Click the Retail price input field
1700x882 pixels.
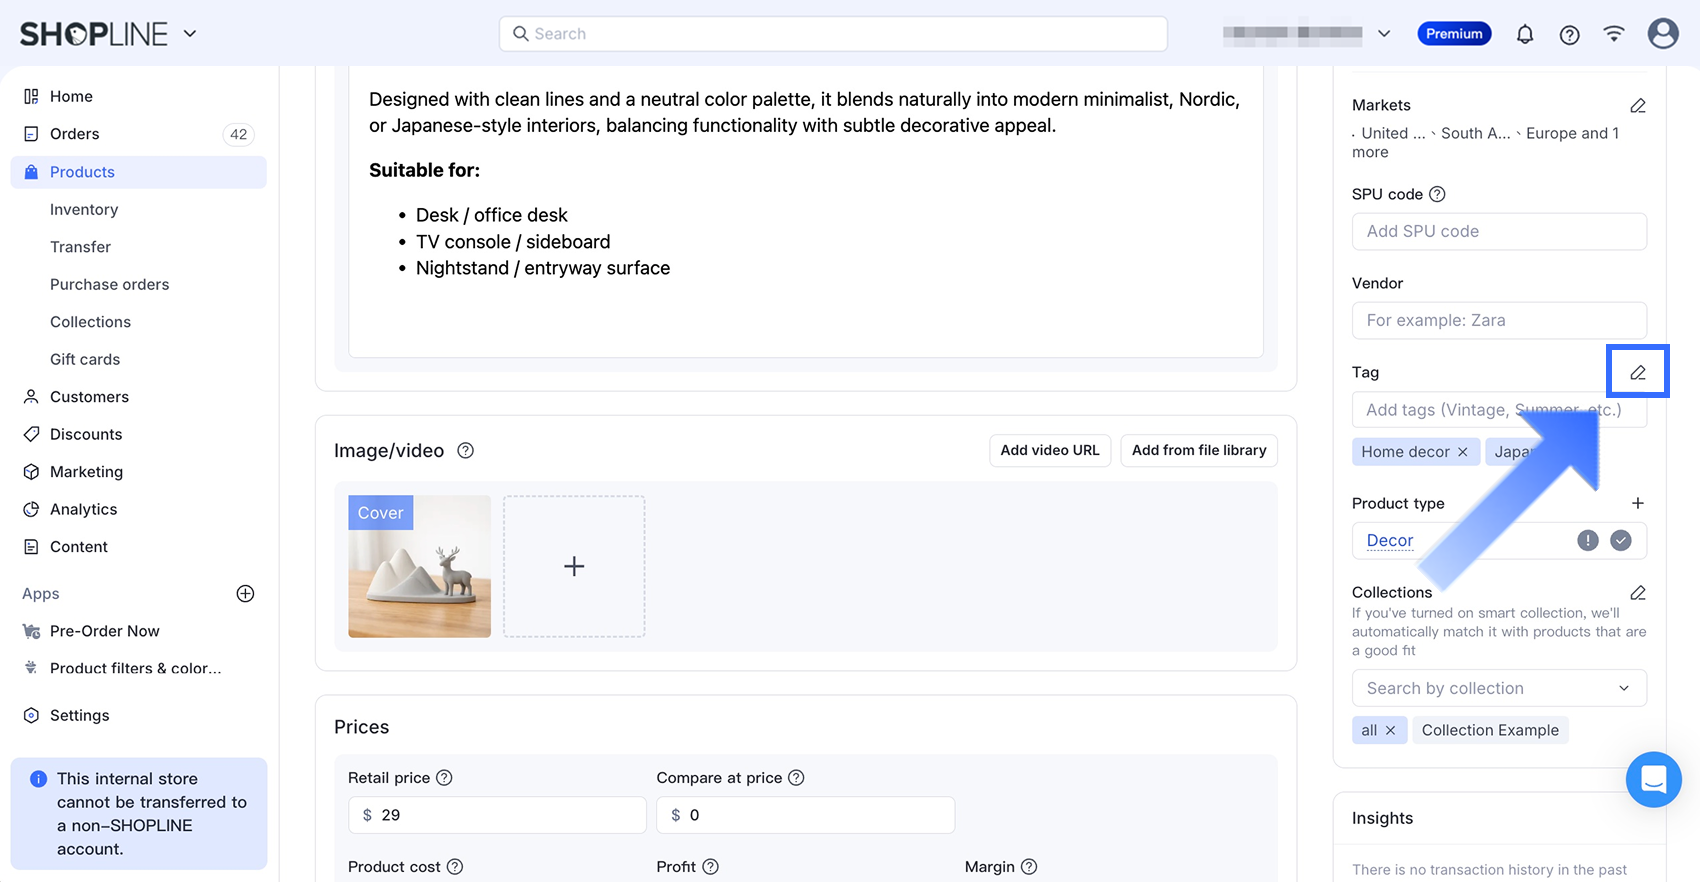tap(505, 815)
